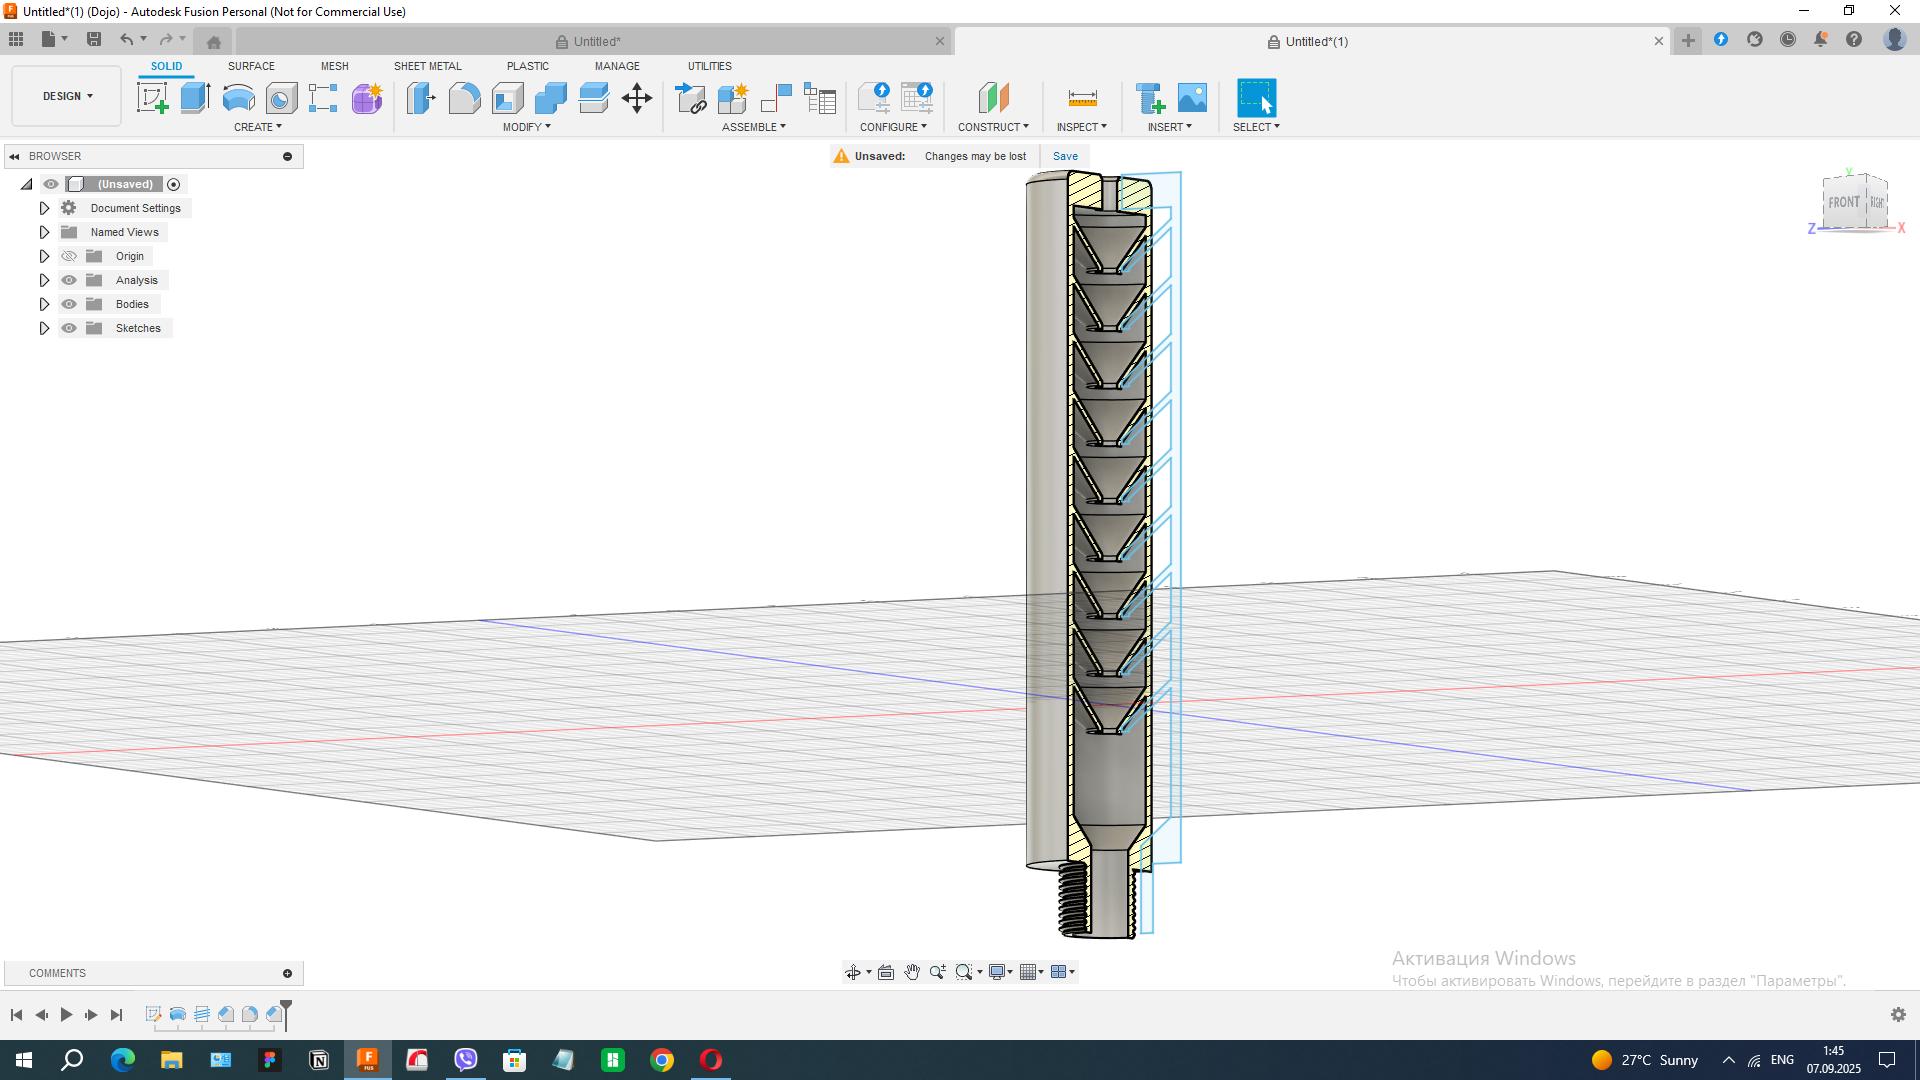Activate the Shell tool

point(507,98)
